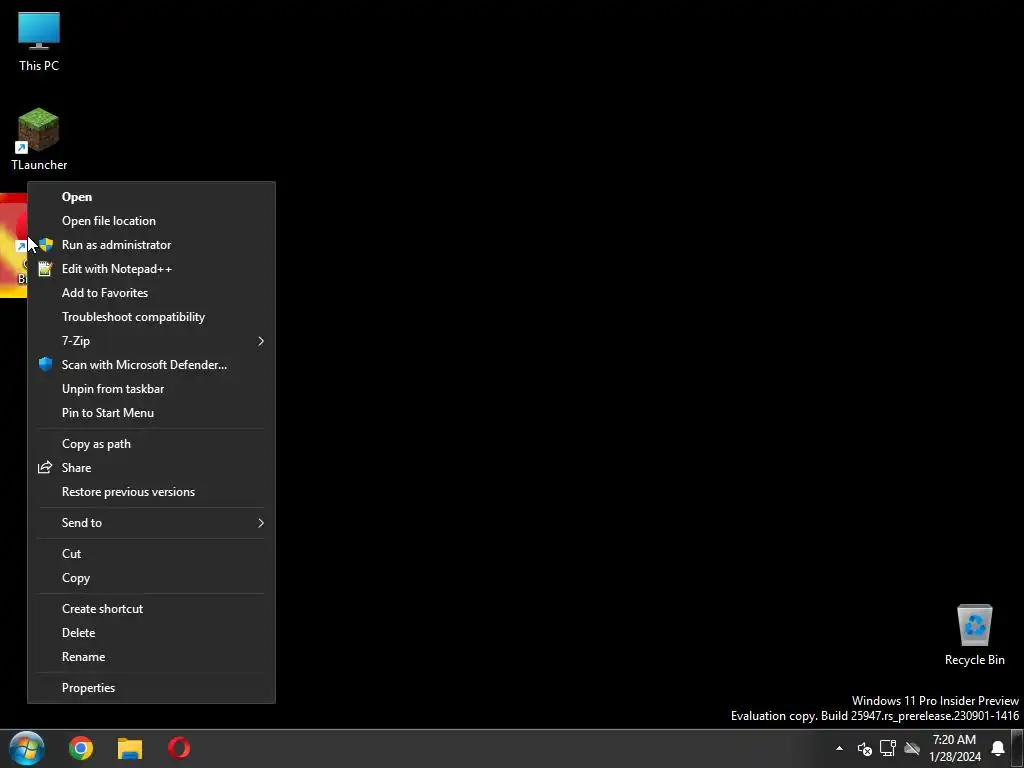This screenshot has width=1024, height=768.
Task: Open File Explorer from the taskbar
Action: coord(130,748)
